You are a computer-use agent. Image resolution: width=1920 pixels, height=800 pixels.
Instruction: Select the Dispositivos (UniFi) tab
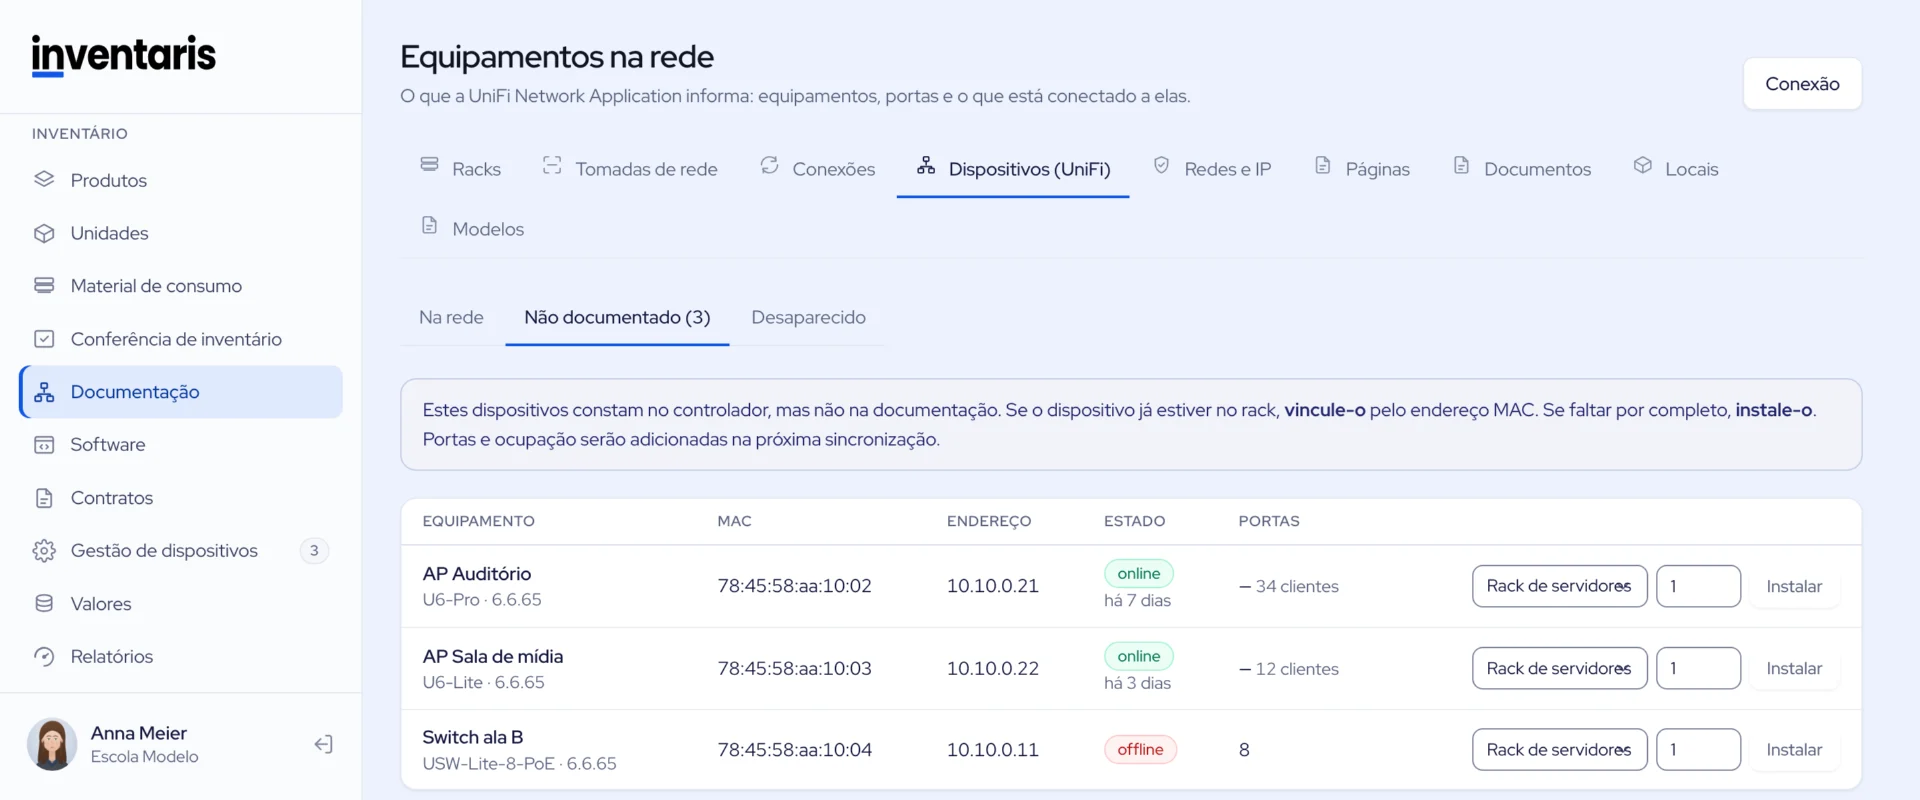click(x=1013, y=169)
